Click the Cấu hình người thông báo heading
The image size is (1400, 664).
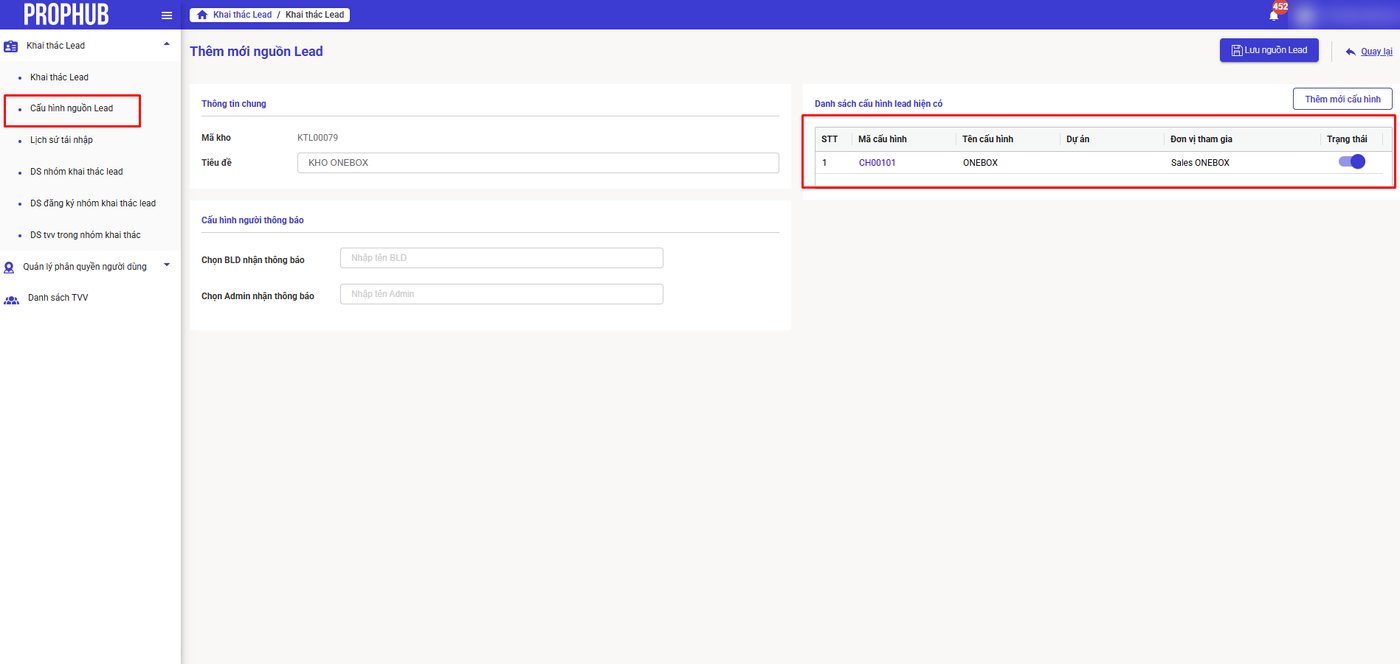click(x=252, y=220)
